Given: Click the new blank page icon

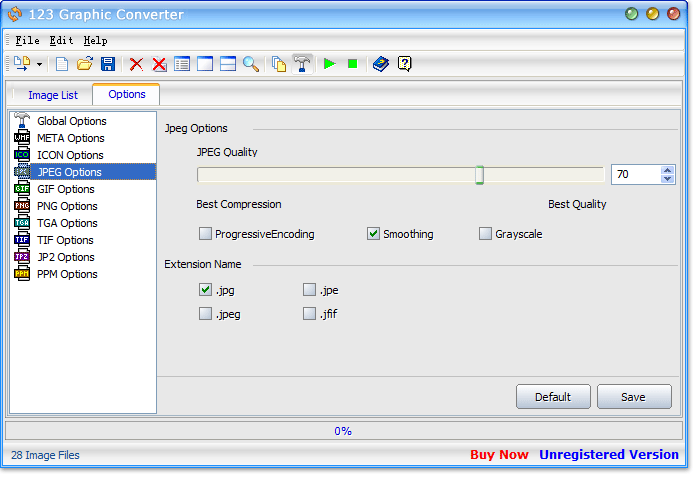Looking at the screenshot, I should click(62, 64).
